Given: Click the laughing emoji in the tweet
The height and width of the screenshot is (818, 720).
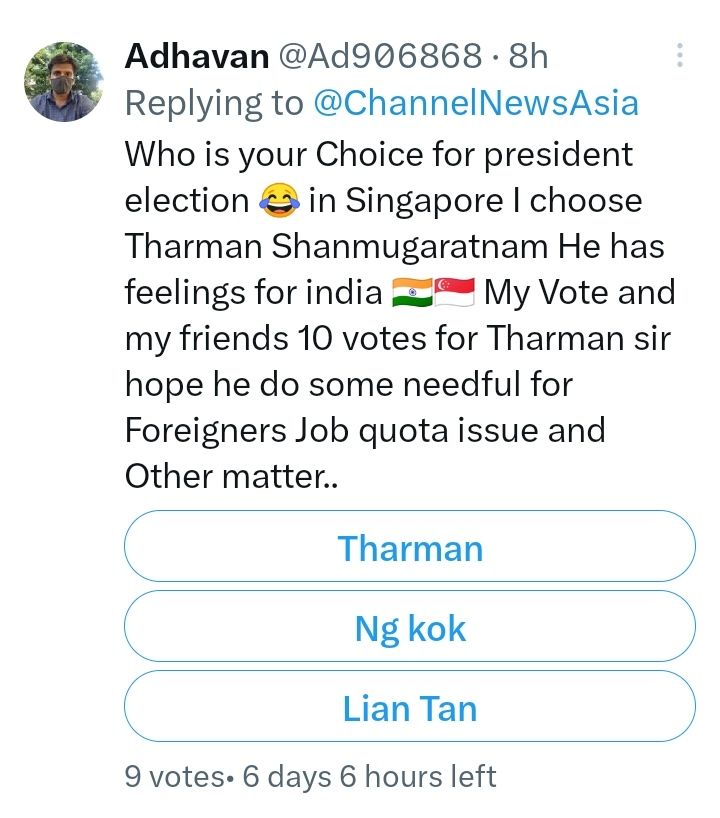Looking at the screenshot, I should 279,201.
